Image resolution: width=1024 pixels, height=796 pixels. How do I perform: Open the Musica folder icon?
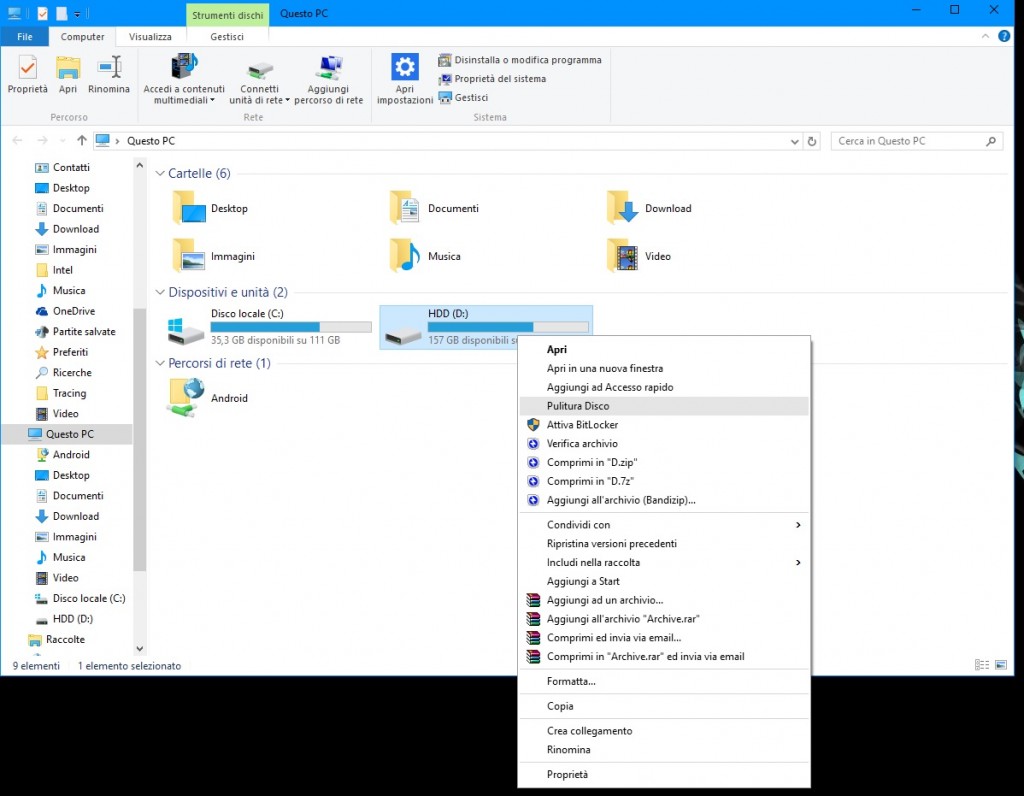tap(405, 256)
